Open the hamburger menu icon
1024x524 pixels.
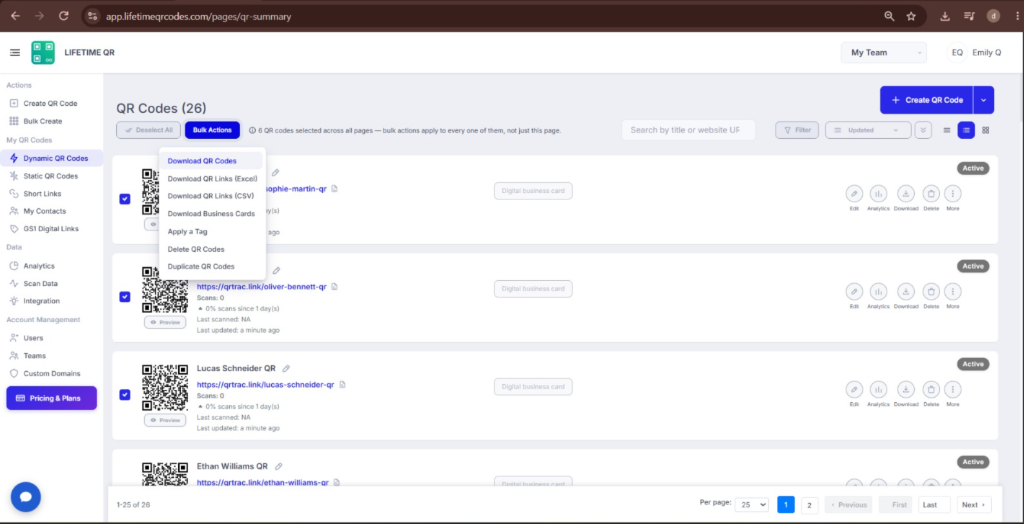point(15,52)
